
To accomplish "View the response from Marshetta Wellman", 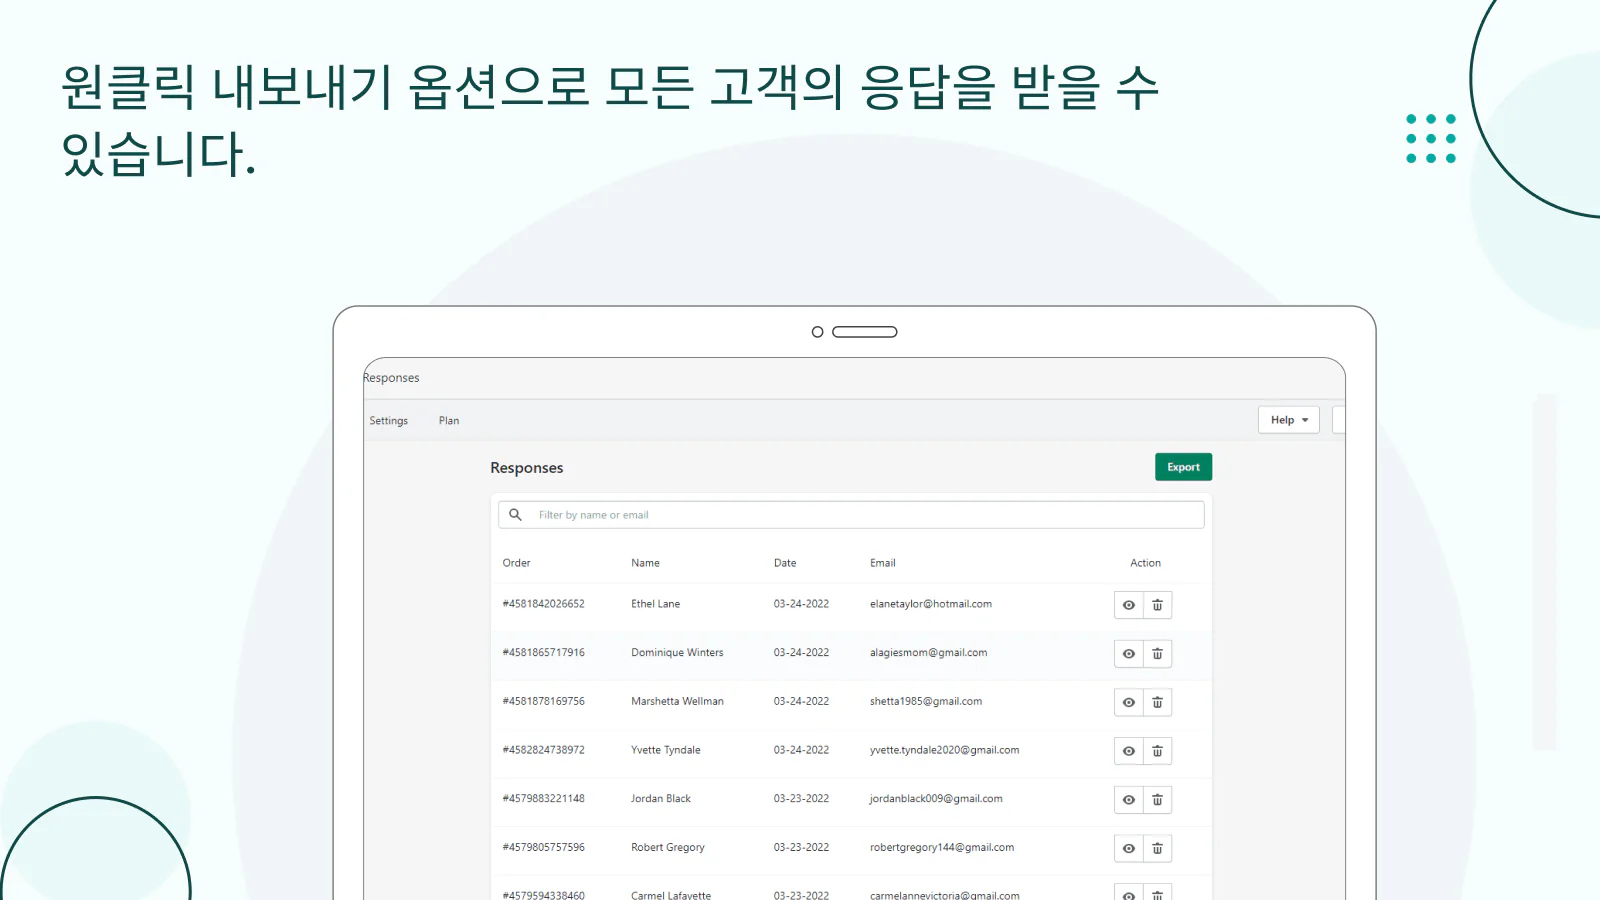I will pos(1129,703).
